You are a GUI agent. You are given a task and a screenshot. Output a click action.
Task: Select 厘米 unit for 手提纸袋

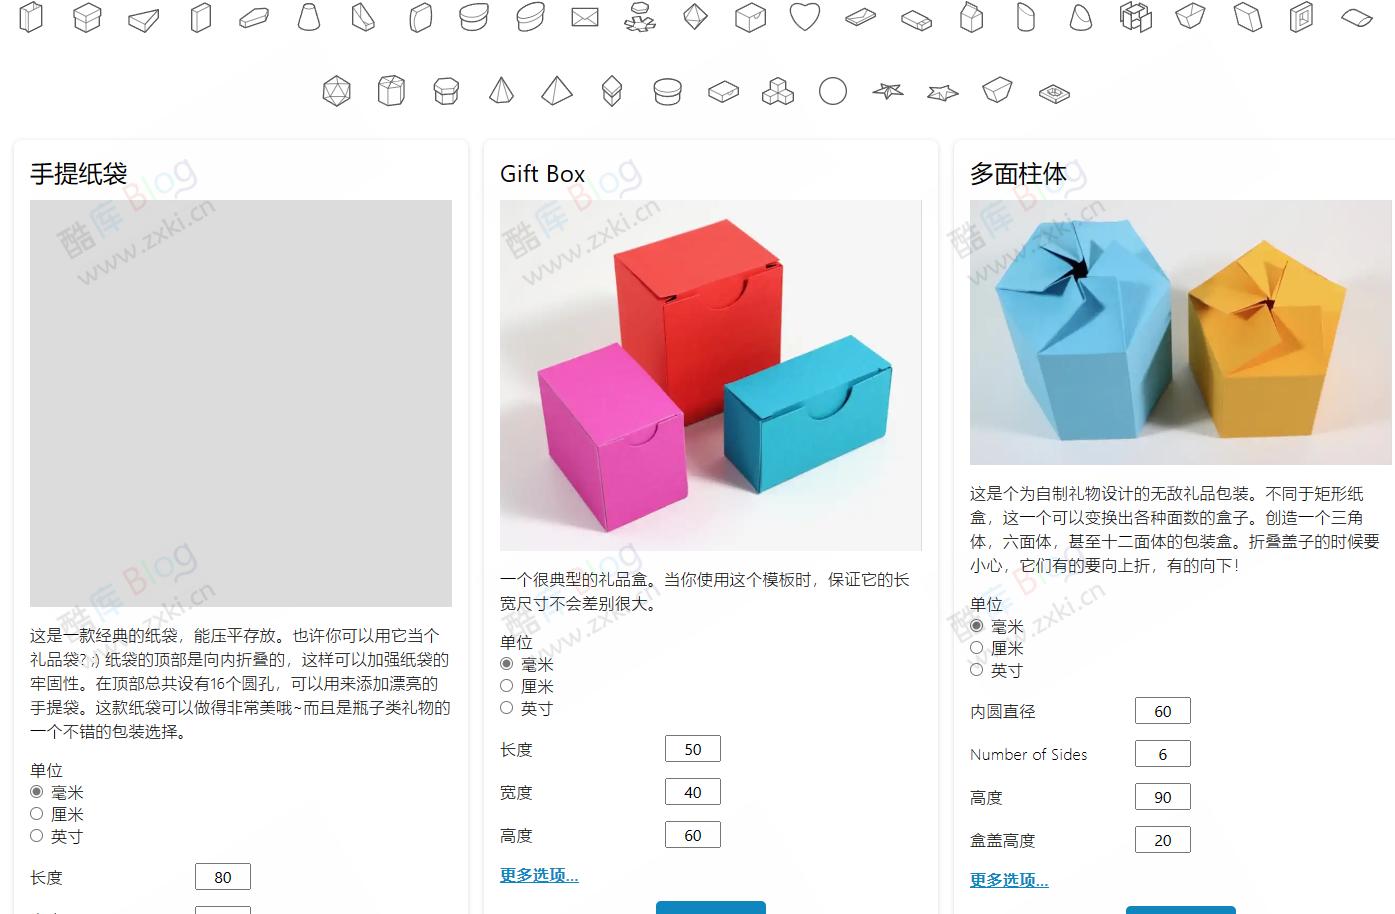point(37,814)
